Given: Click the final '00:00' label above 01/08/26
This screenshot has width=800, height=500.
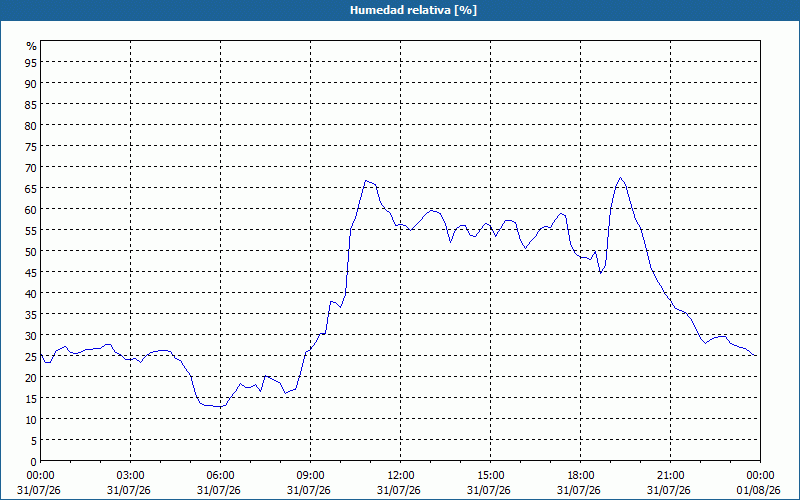Looking at the screenshot, I should click(760, 476).
